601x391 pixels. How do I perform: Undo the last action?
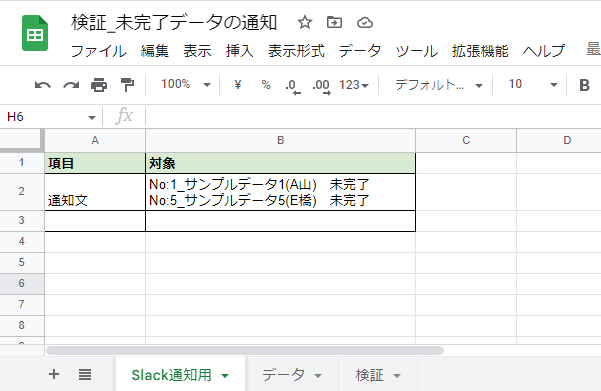pos(43,85)
